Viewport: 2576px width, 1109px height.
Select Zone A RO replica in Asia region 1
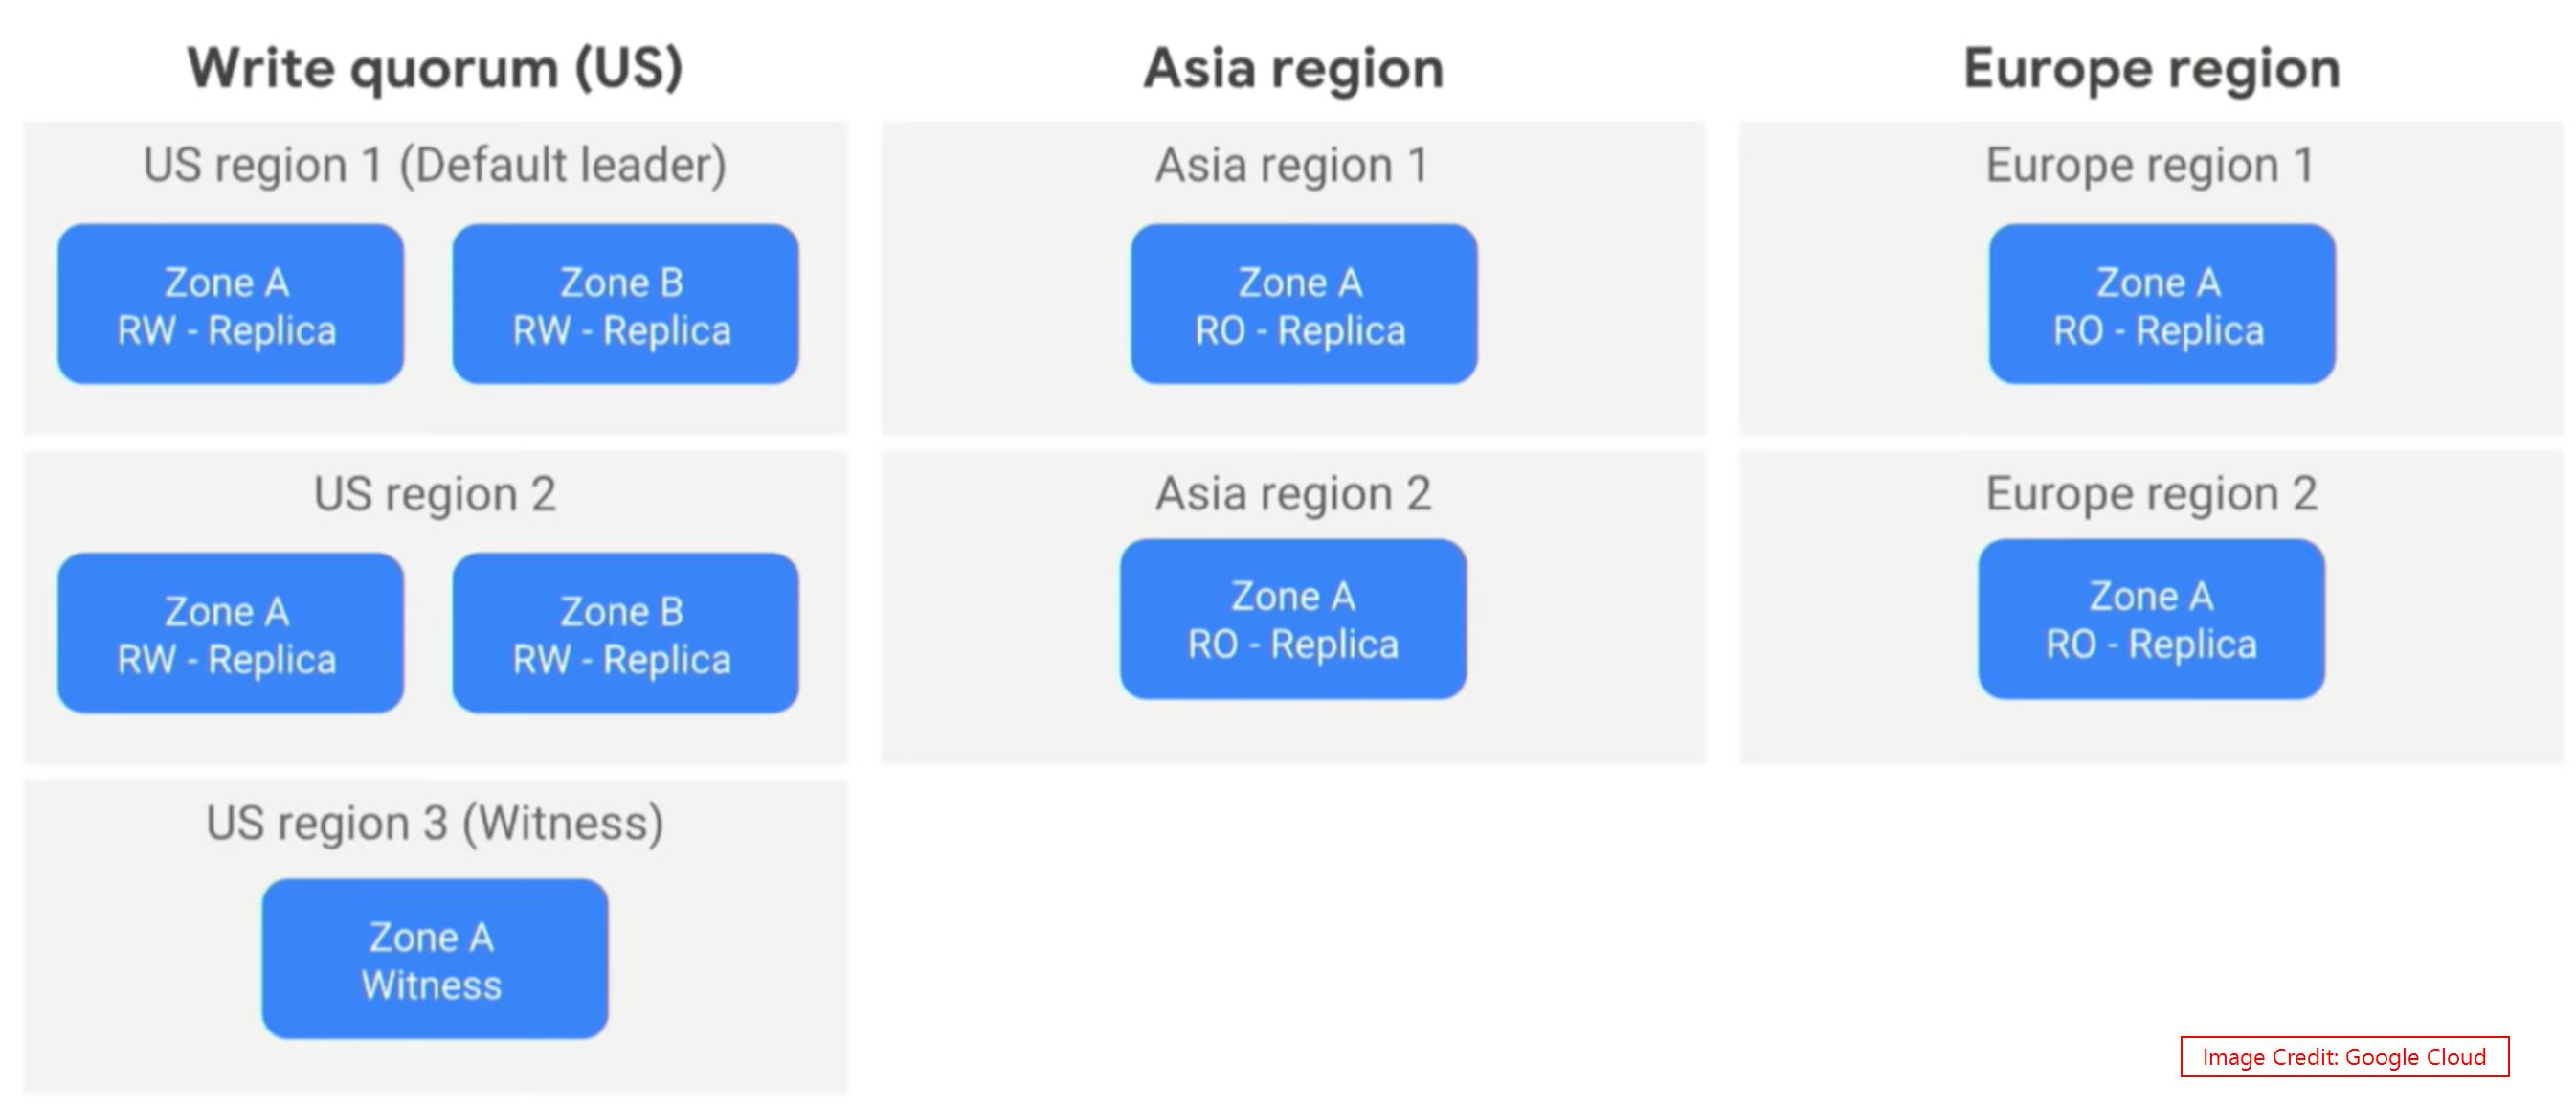pos(1303,304)
